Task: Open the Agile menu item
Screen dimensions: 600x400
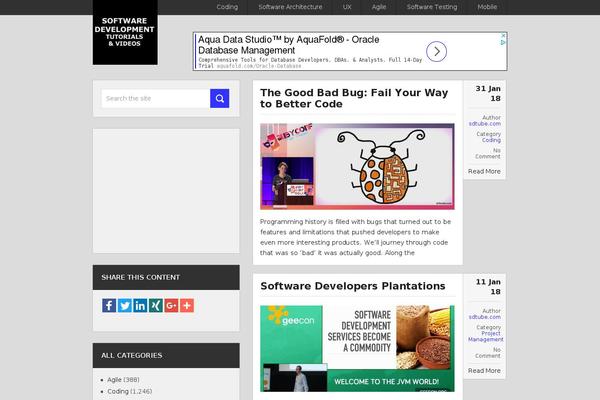Action: tap(379, 7)
